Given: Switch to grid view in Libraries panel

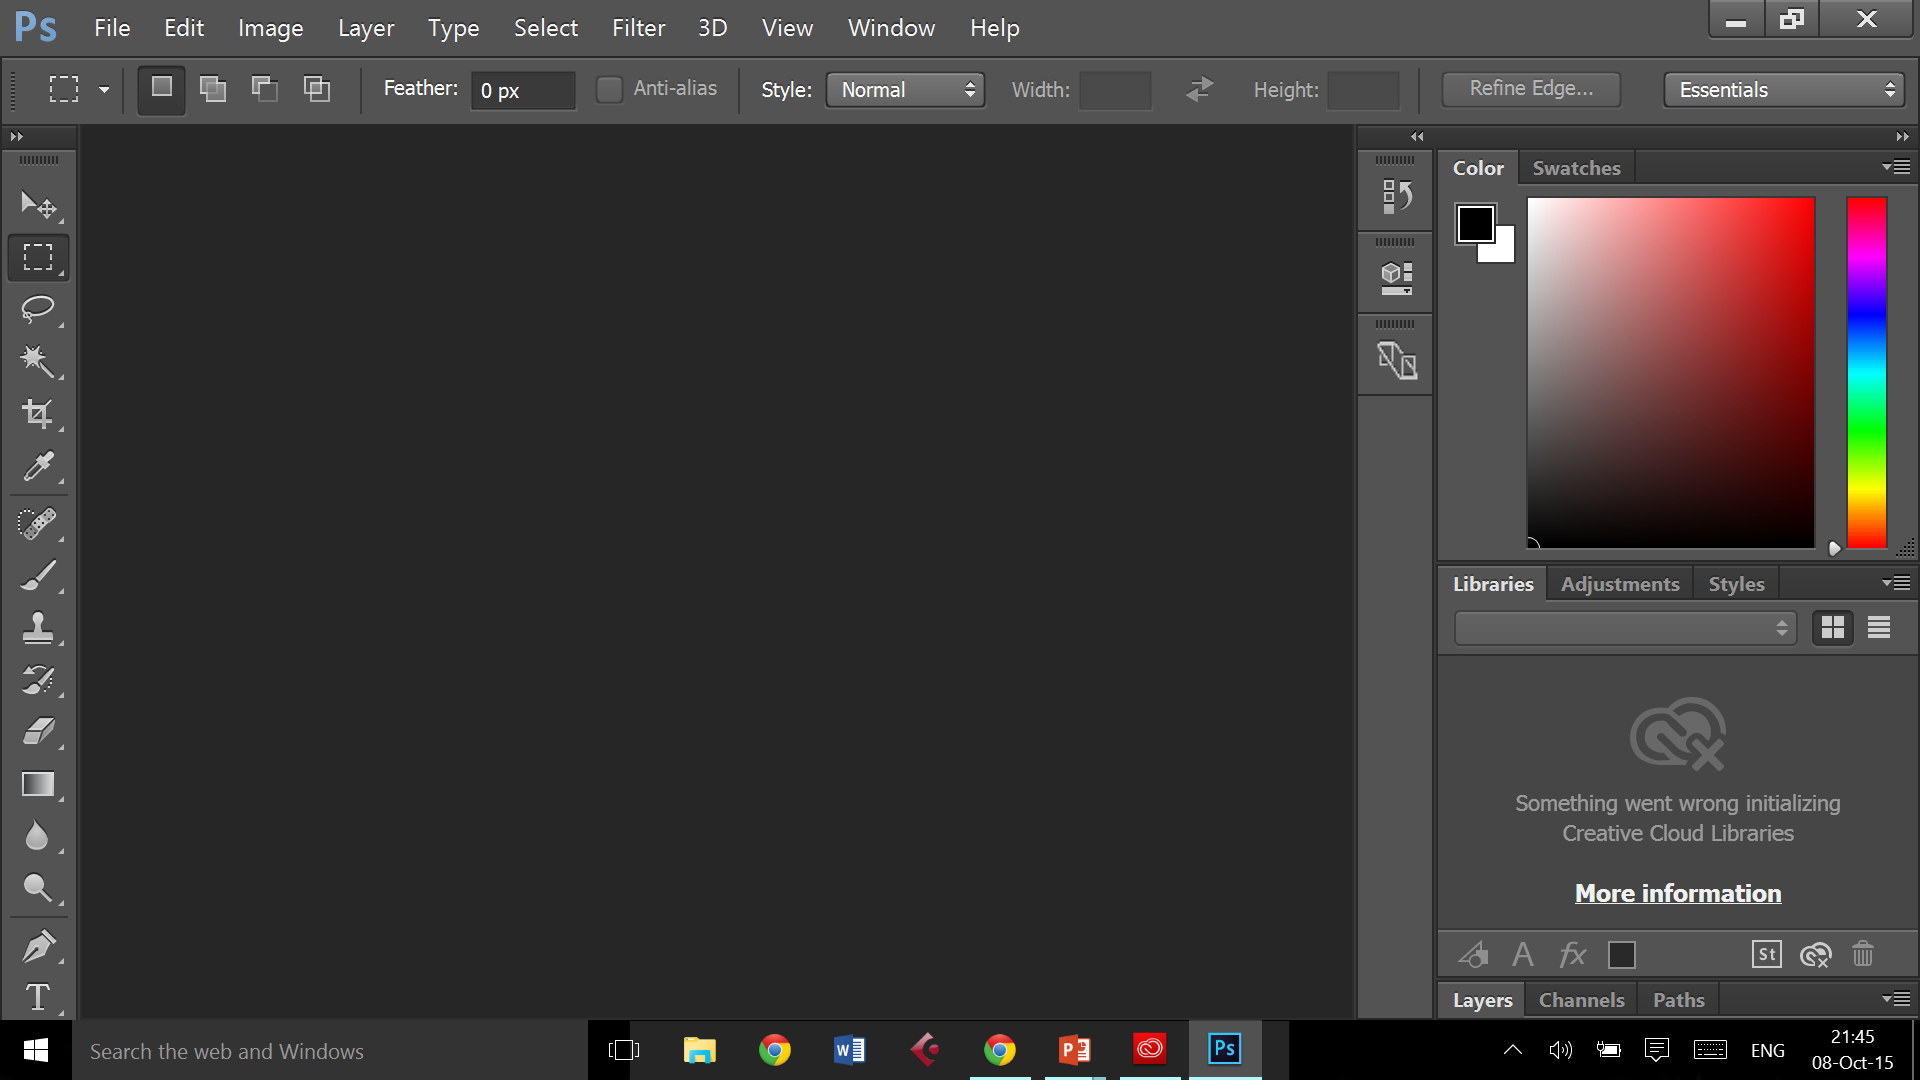Looking at the screenshot, I should (x=1833, y=628).
